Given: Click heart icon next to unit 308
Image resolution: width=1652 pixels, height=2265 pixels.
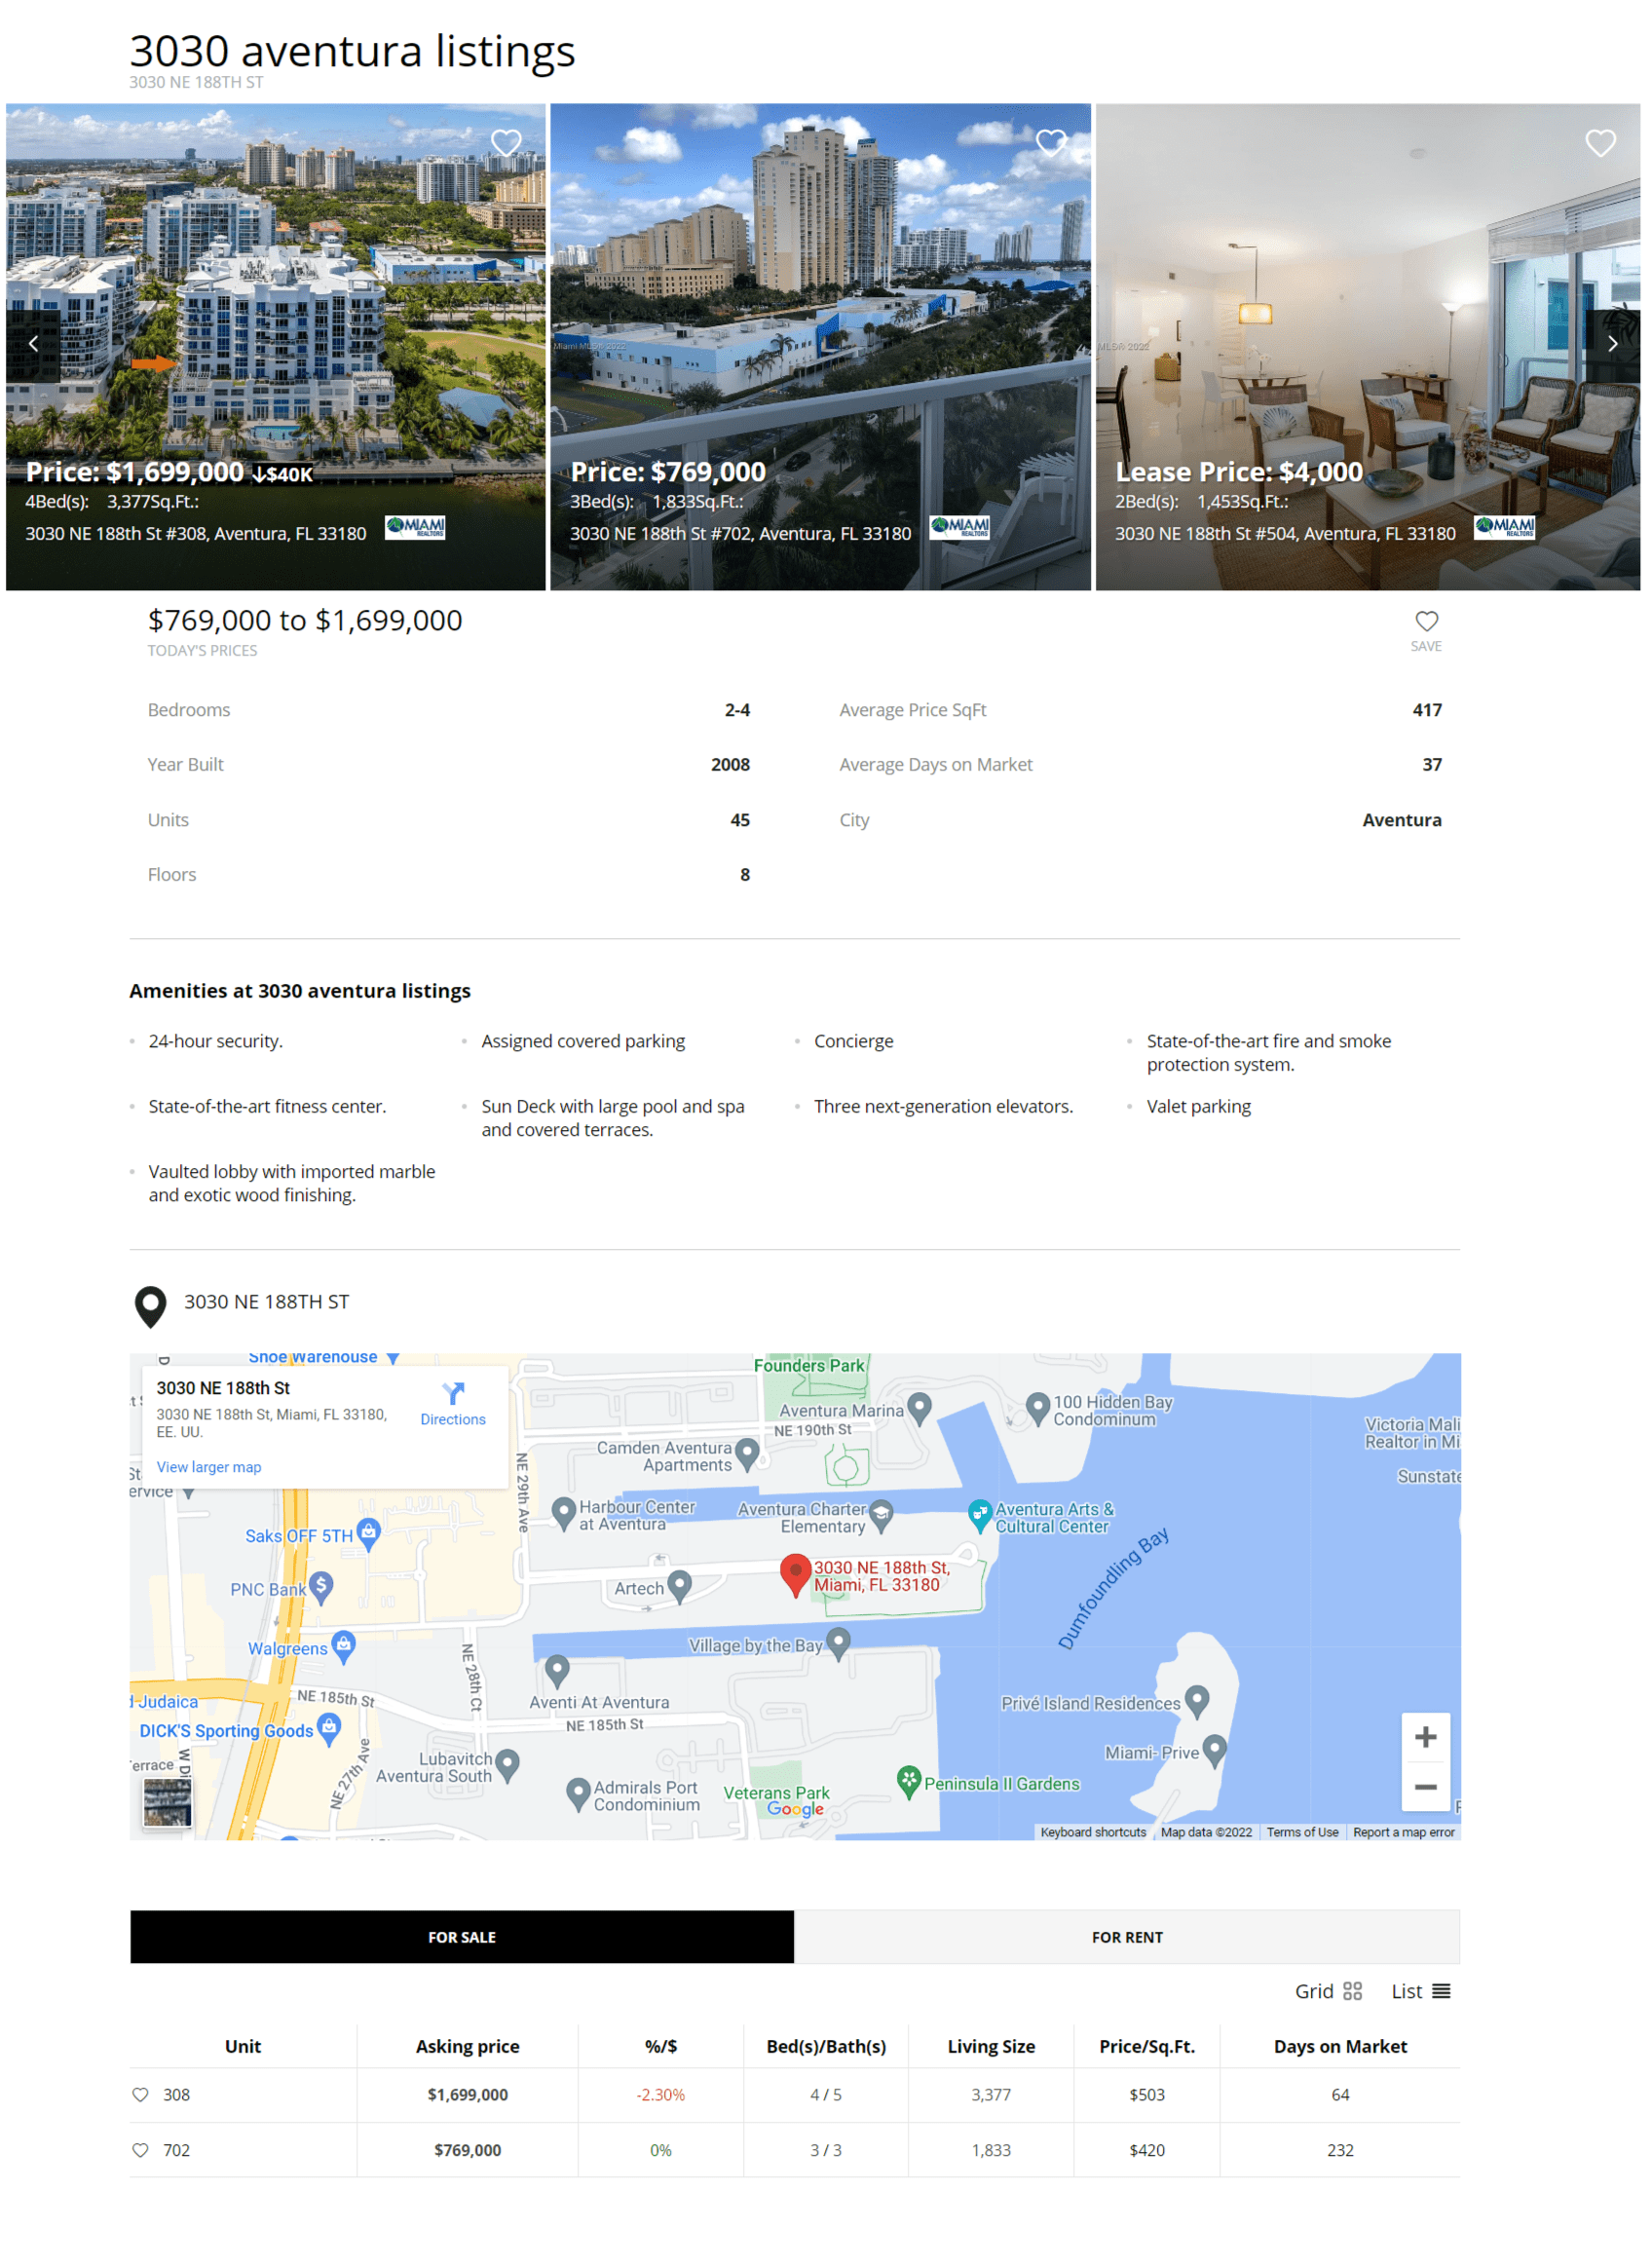Looking at the screenshot, I should (x=141, y=2095).
